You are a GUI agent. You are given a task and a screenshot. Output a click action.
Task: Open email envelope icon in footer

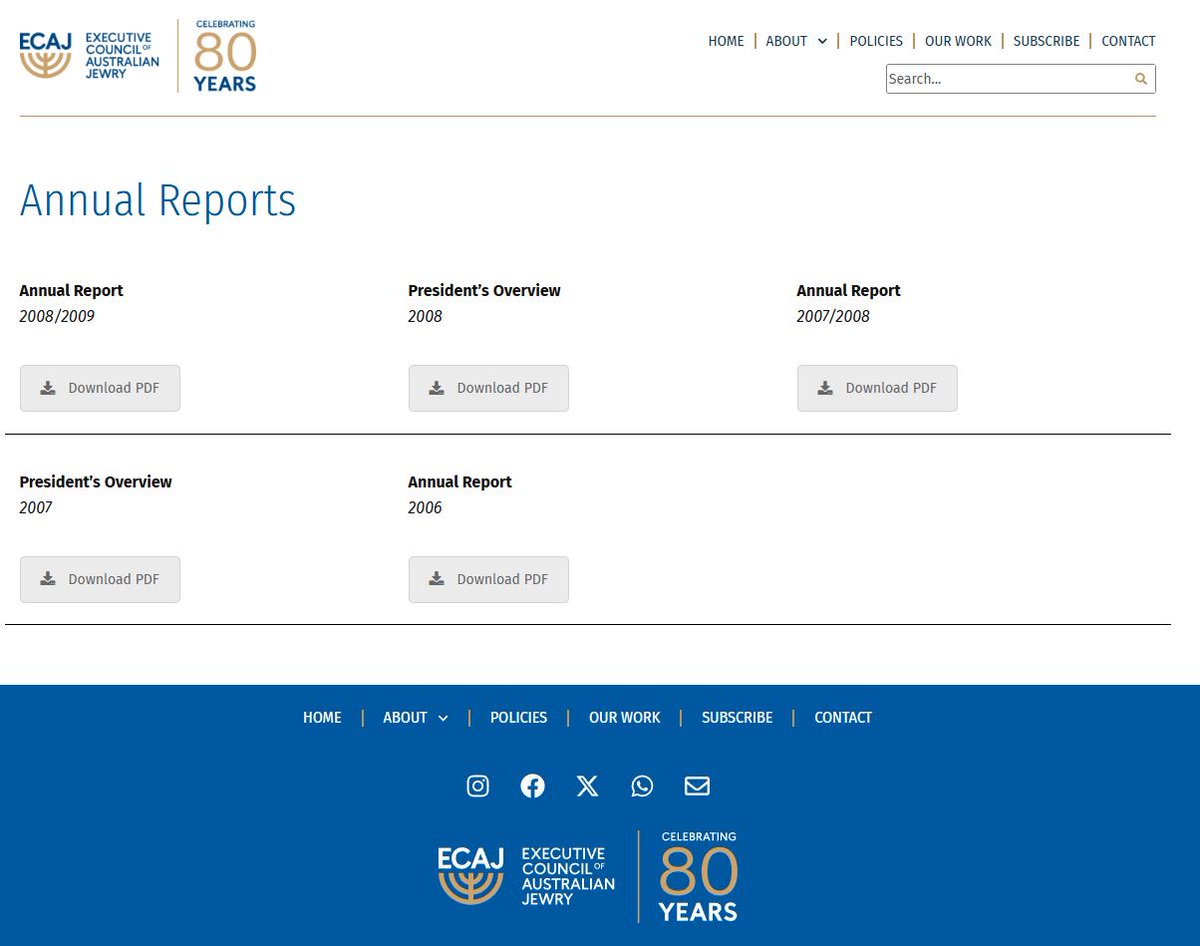pyautogui.click(x=697, y=786)
